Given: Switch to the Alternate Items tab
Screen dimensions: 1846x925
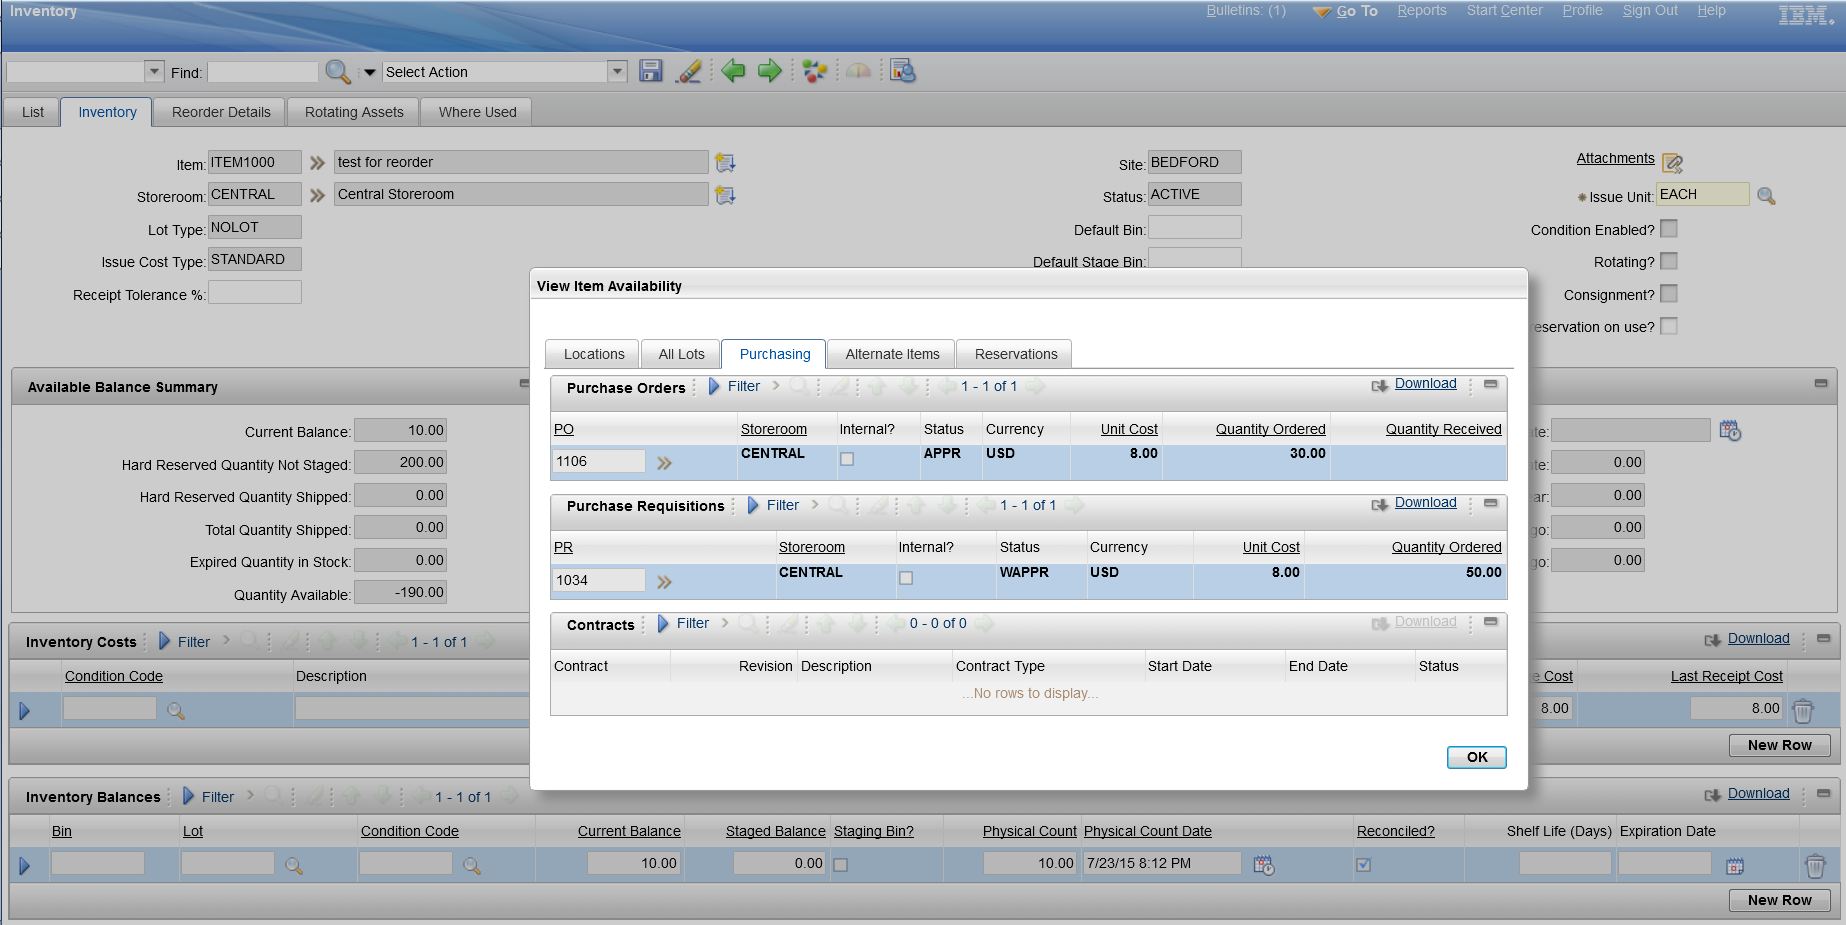Looking at the screenshot, I should coord(892,354).
